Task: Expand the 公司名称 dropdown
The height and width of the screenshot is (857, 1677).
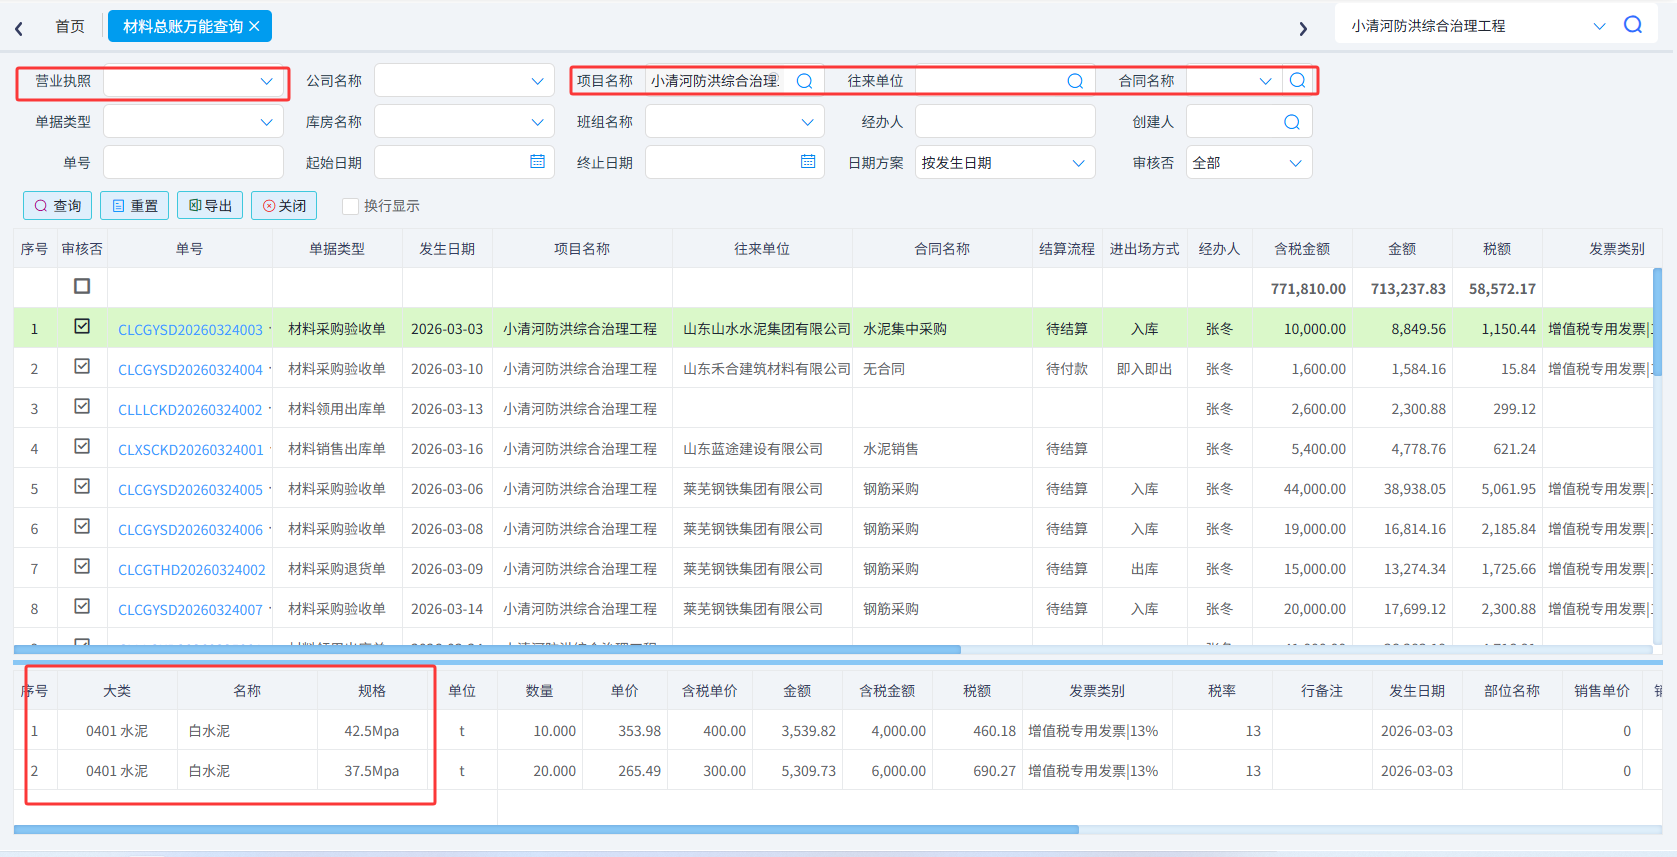Action: click(537, 81)
